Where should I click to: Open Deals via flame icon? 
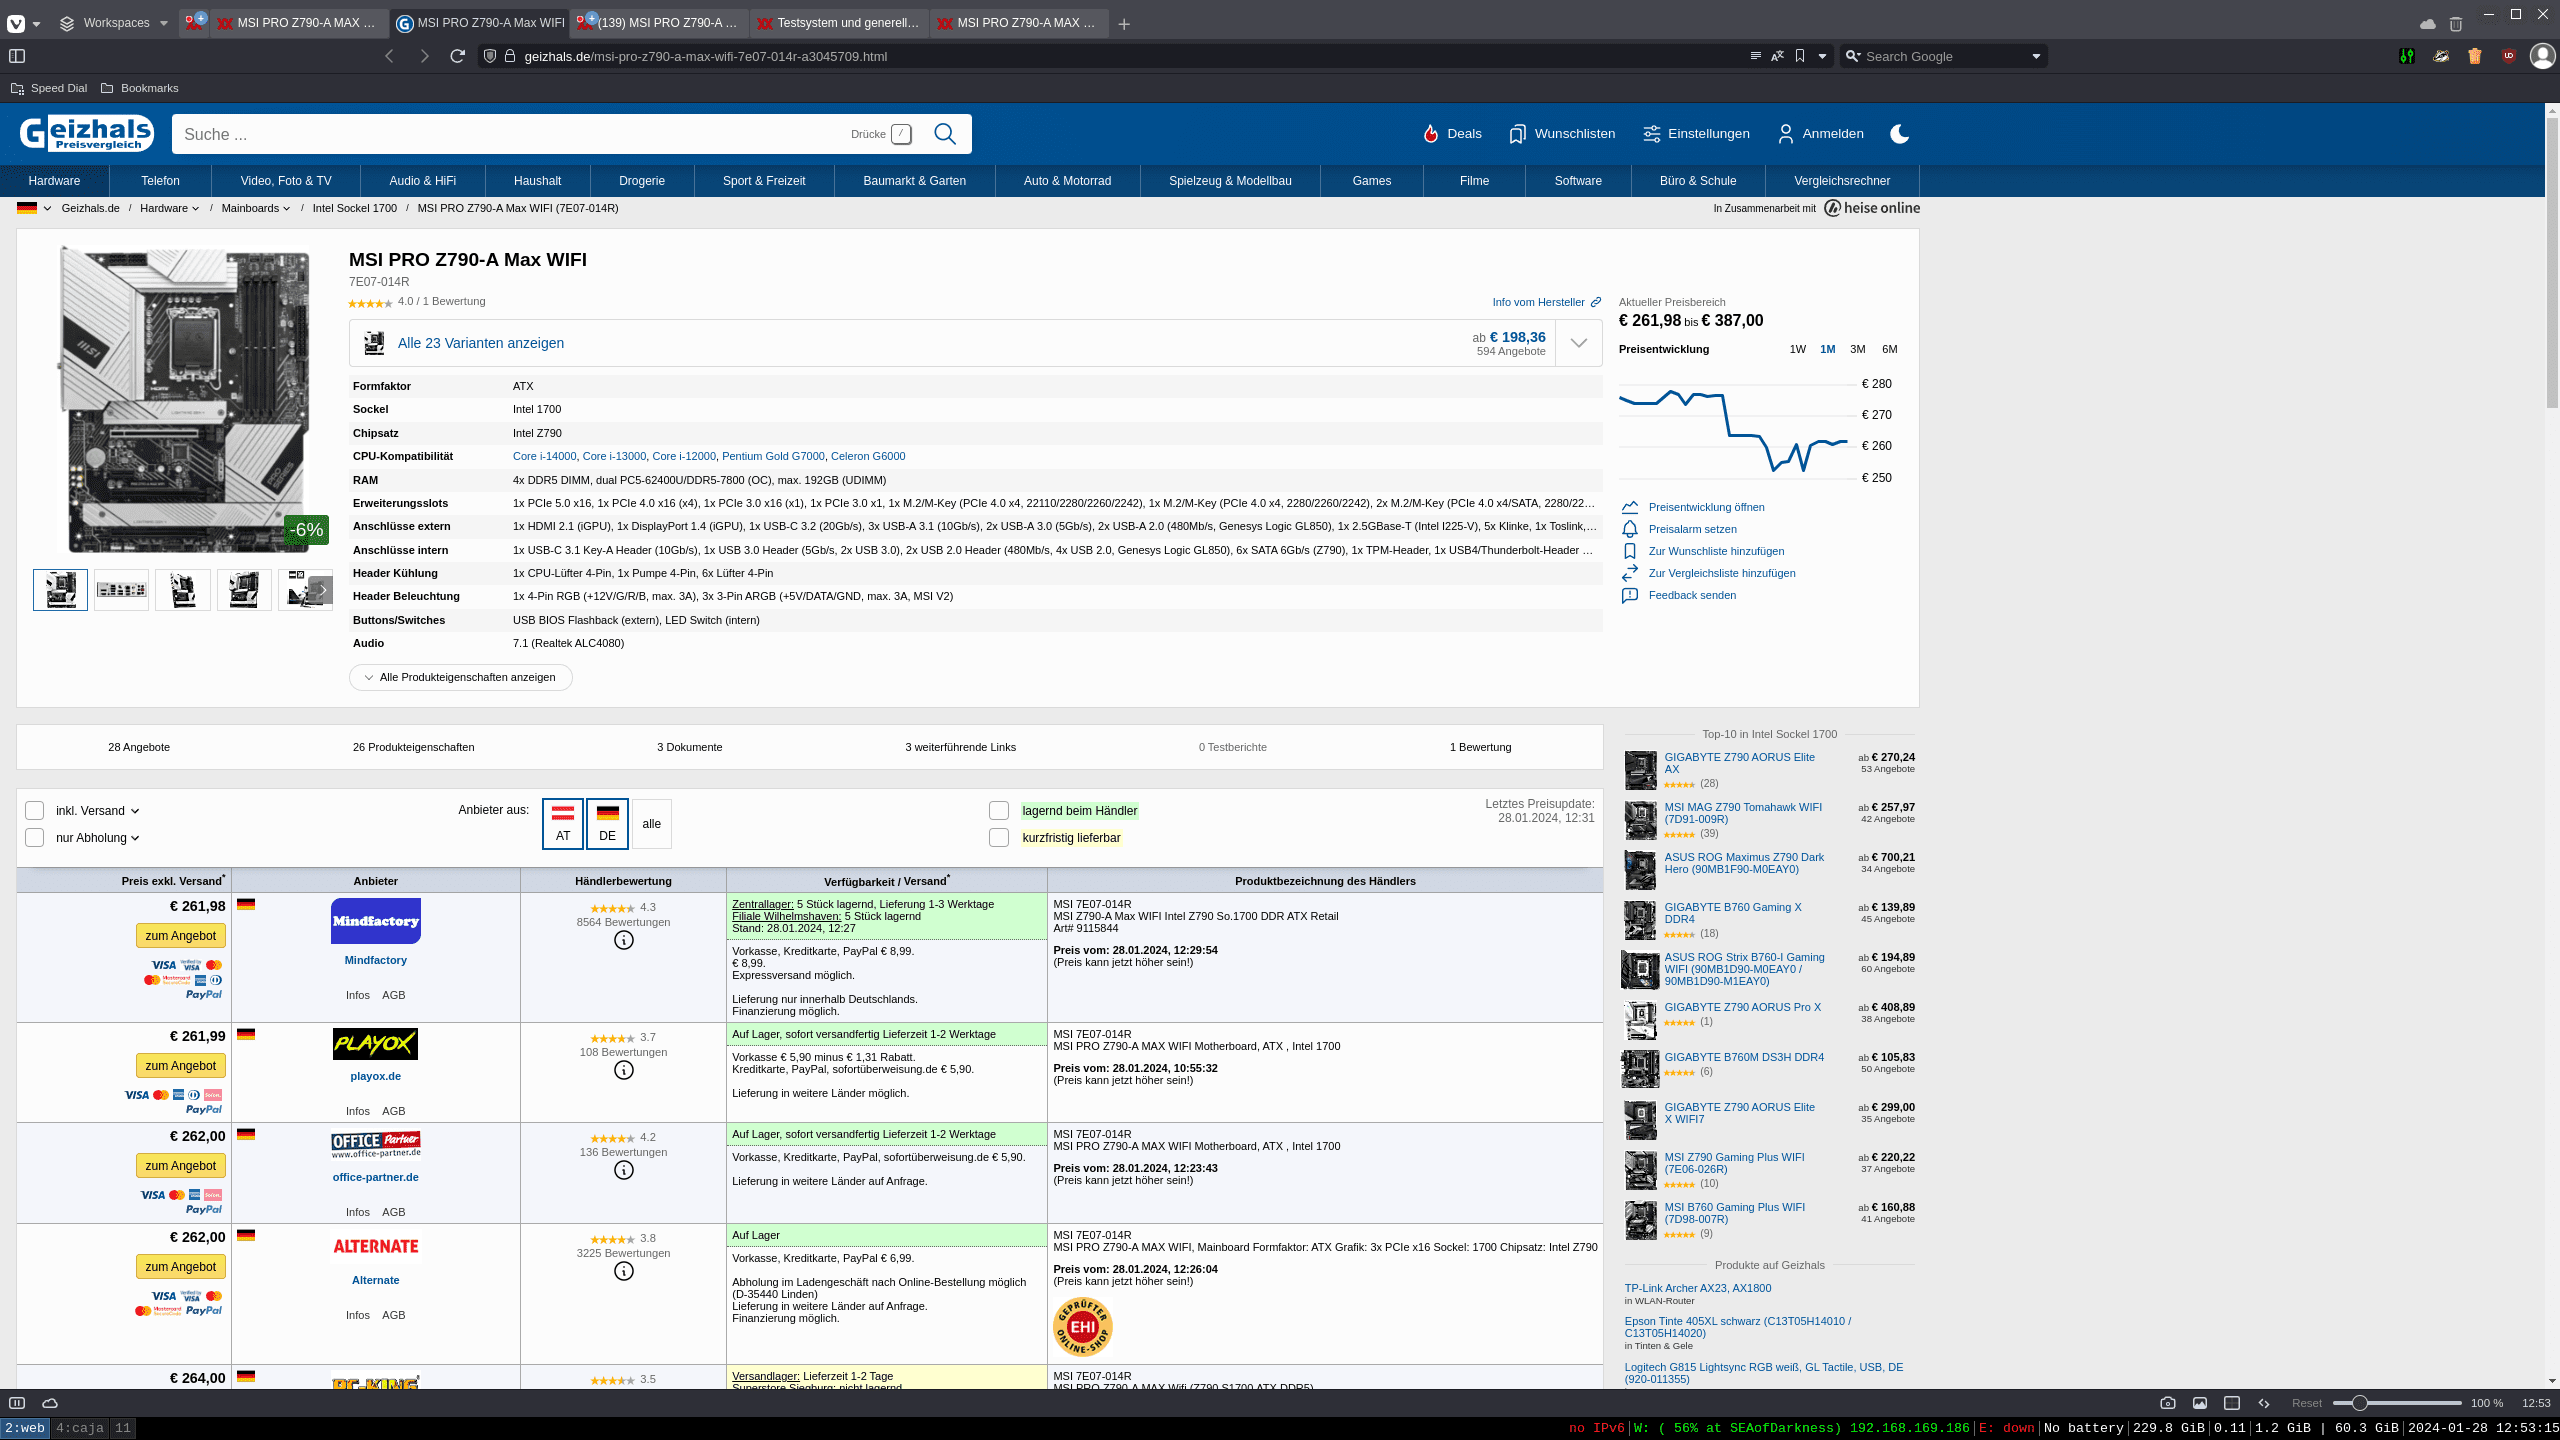coord(1431,134)
